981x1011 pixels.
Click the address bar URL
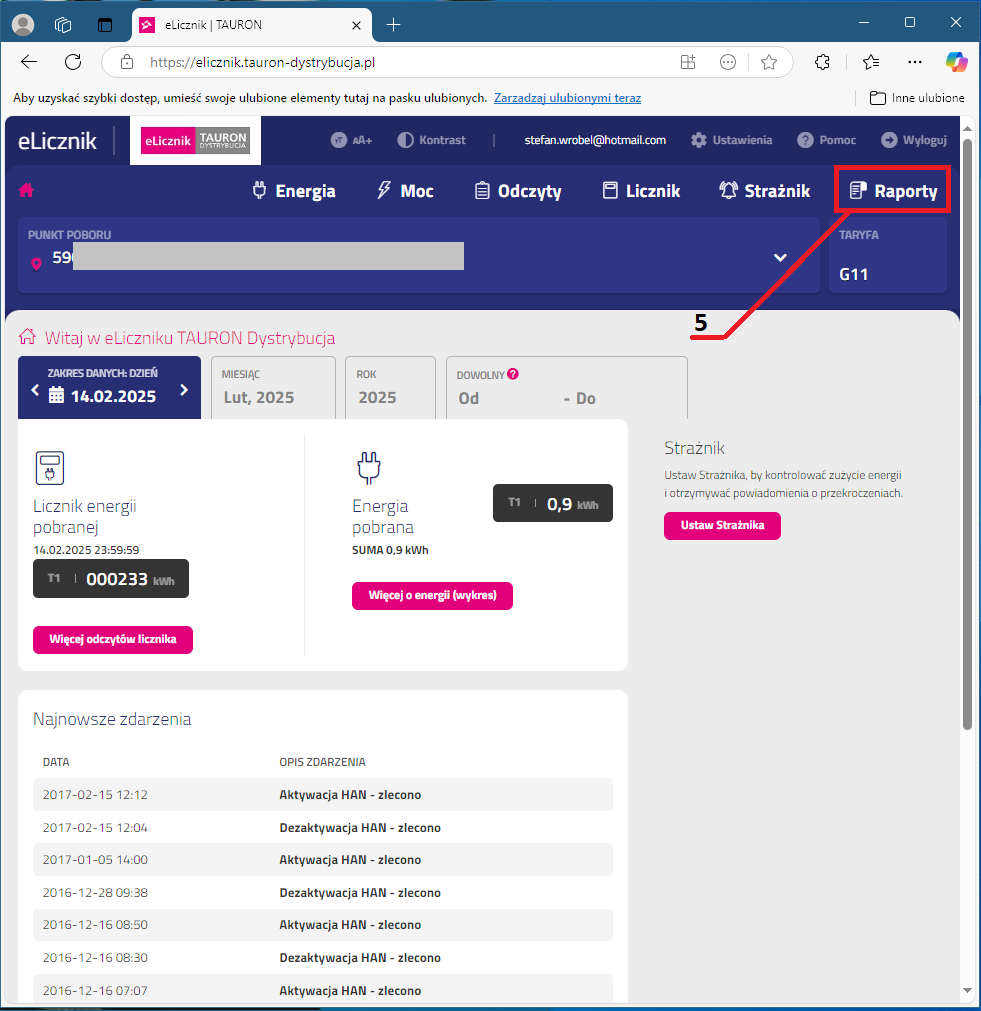263,63
